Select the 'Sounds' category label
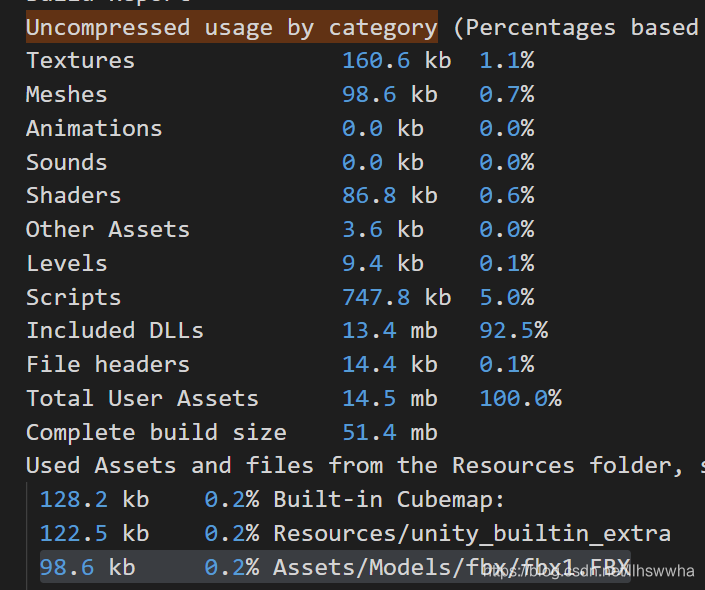705x590 pixels. pyautogui.click(x=67, y=162)
